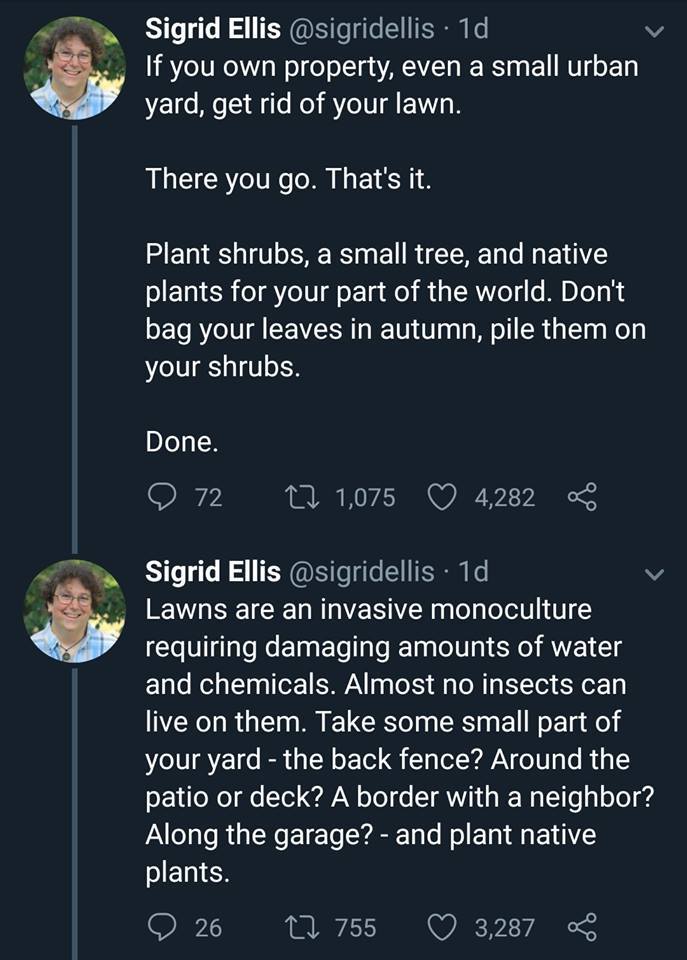
Task: Expand options chevron on the second tweet
Action: (652, 574)
